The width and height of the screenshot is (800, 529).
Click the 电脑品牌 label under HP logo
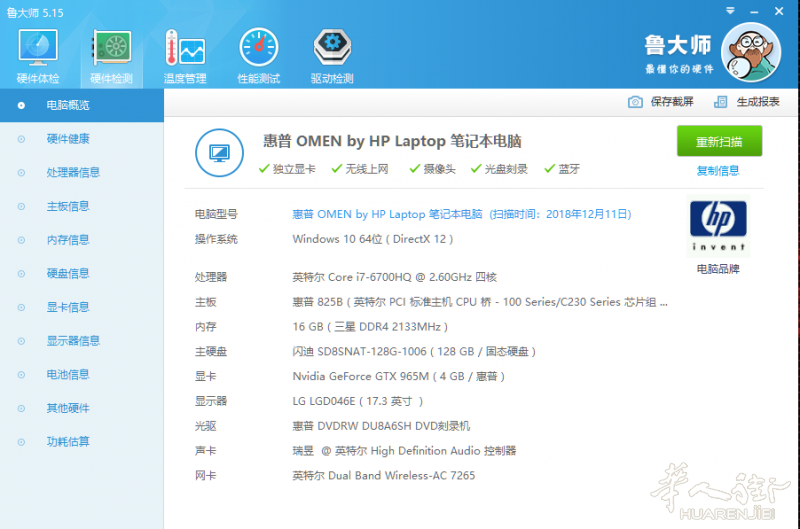click(718, 269)
